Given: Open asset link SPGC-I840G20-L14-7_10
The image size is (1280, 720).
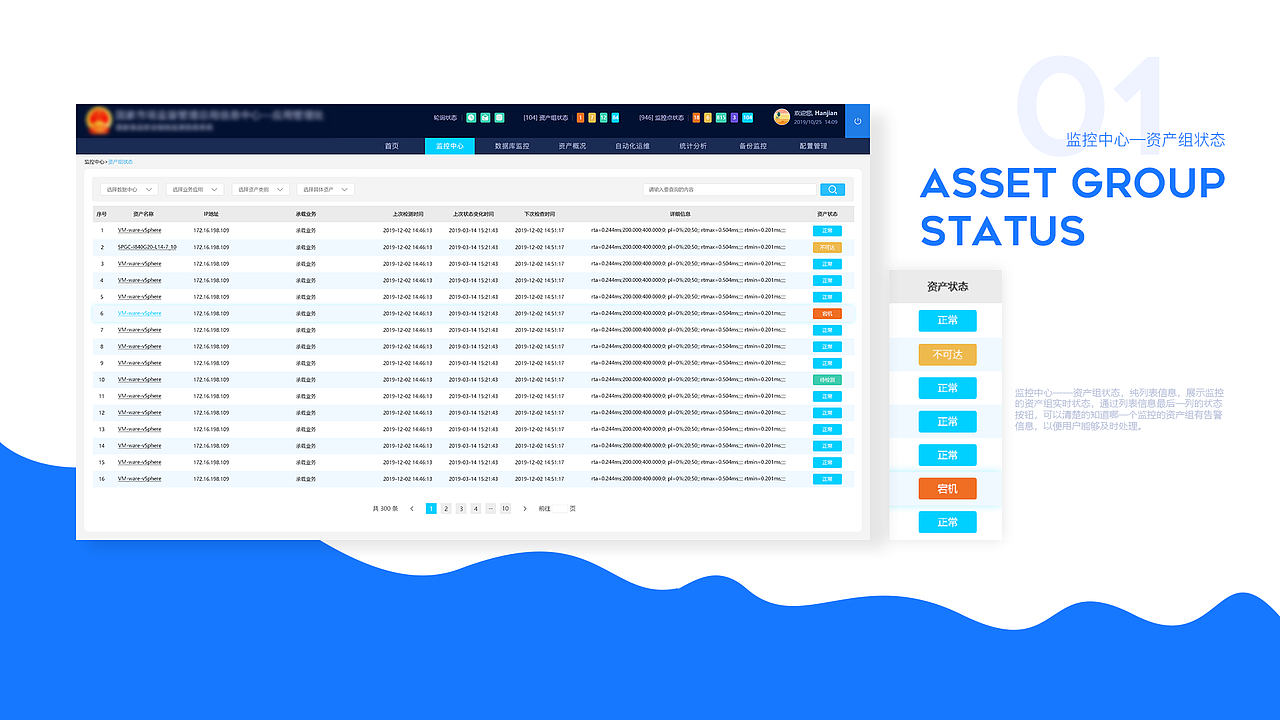Looking at the screenshot, I should 147,247.
